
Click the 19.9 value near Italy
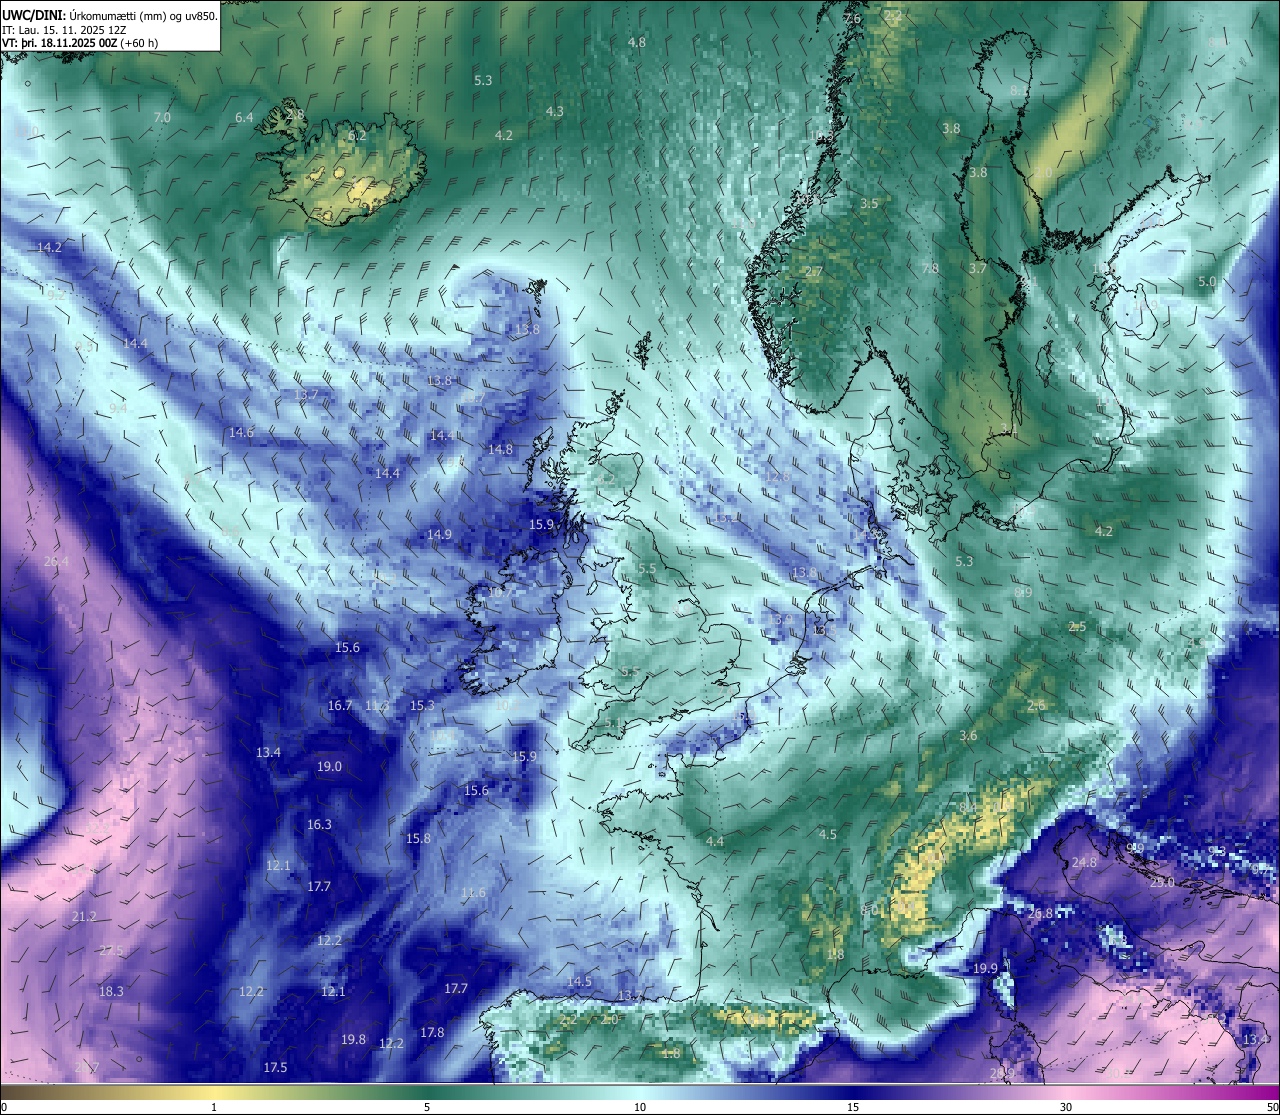coord(985,969)
